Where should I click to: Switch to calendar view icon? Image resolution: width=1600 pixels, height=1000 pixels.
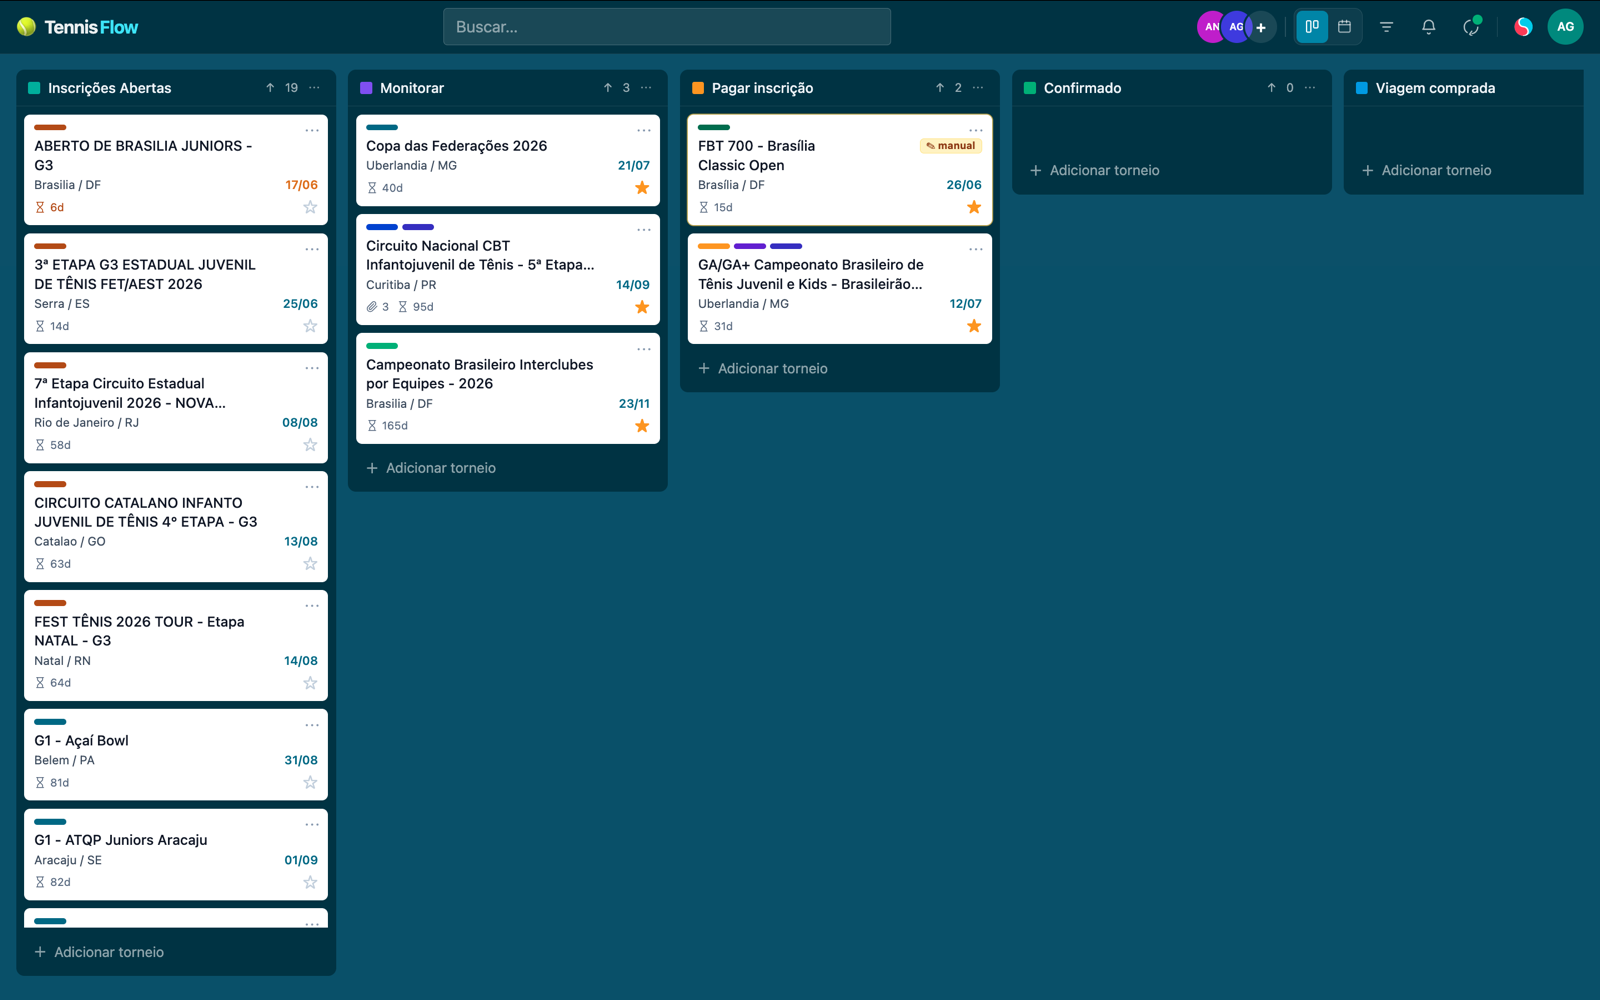tap(1344, 27)
